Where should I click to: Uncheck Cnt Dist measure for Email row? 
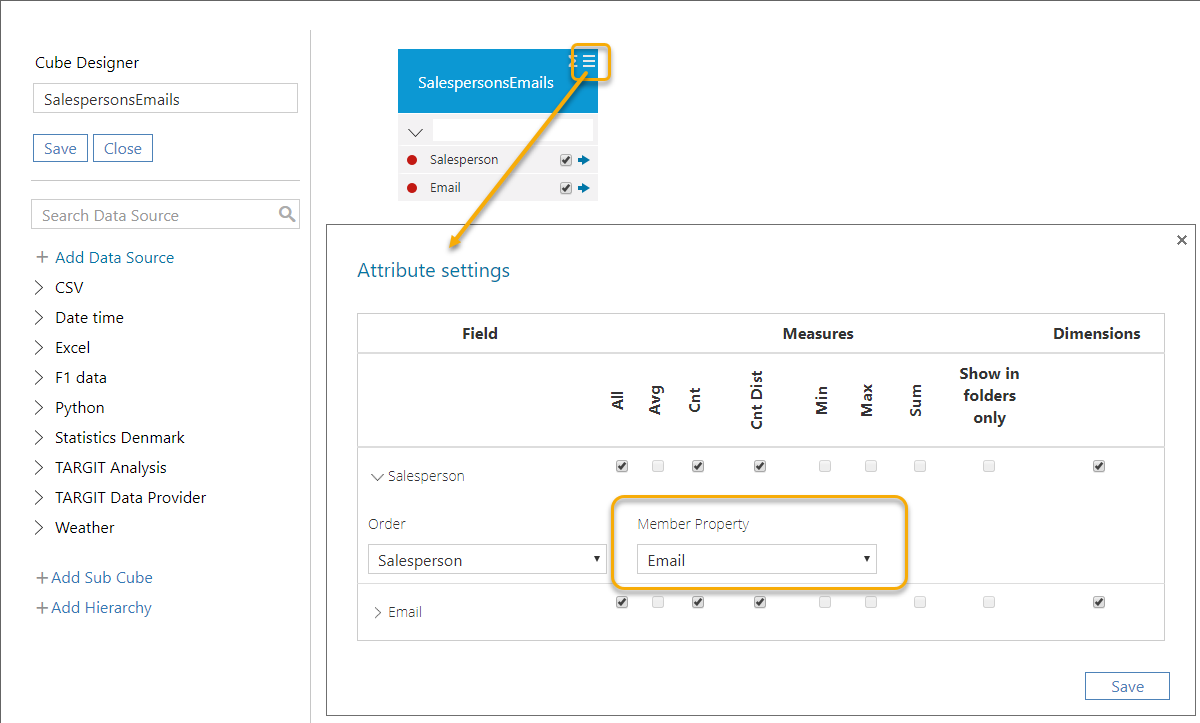click(760, 602)
